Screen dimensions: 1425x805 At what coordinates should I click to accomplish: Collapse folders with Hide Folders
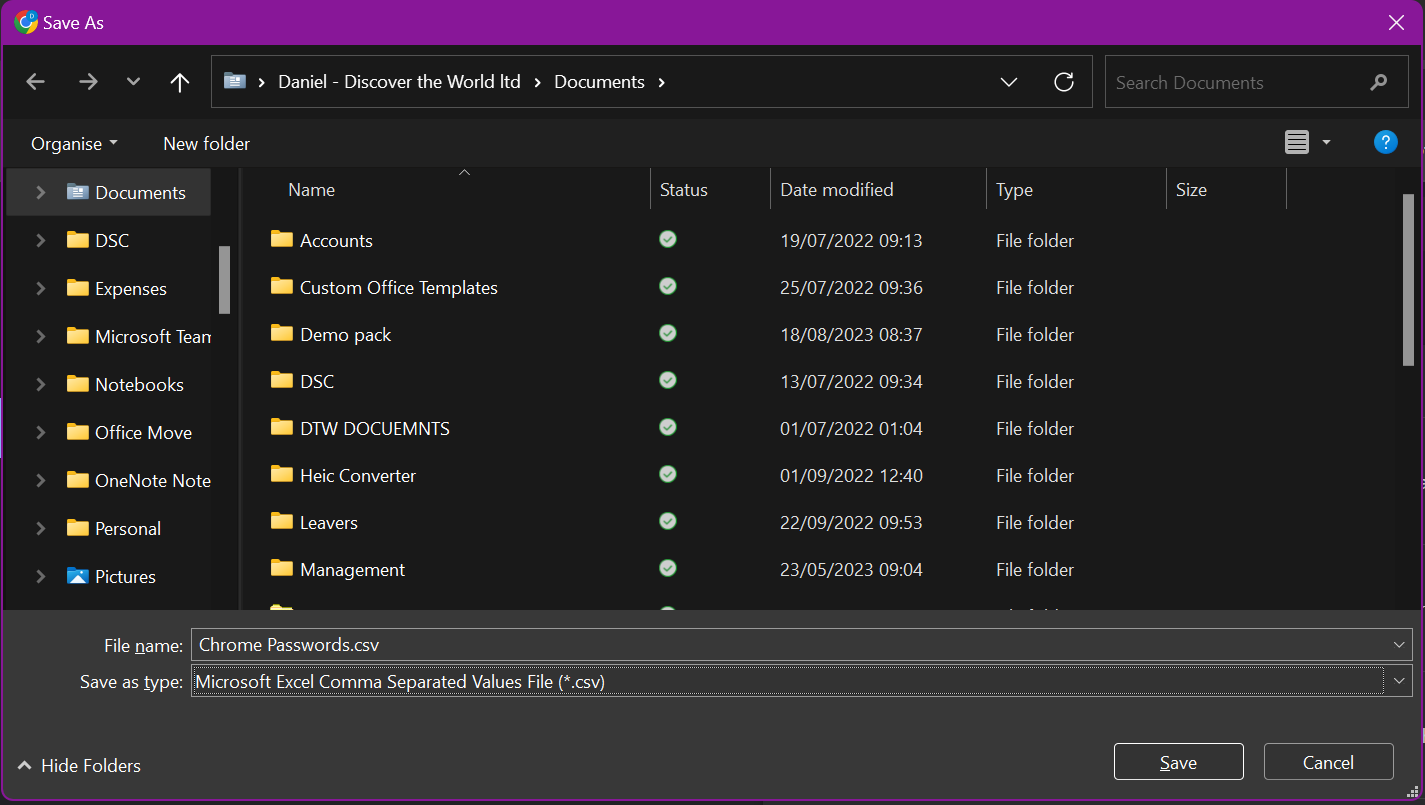(x=80, y=766)
